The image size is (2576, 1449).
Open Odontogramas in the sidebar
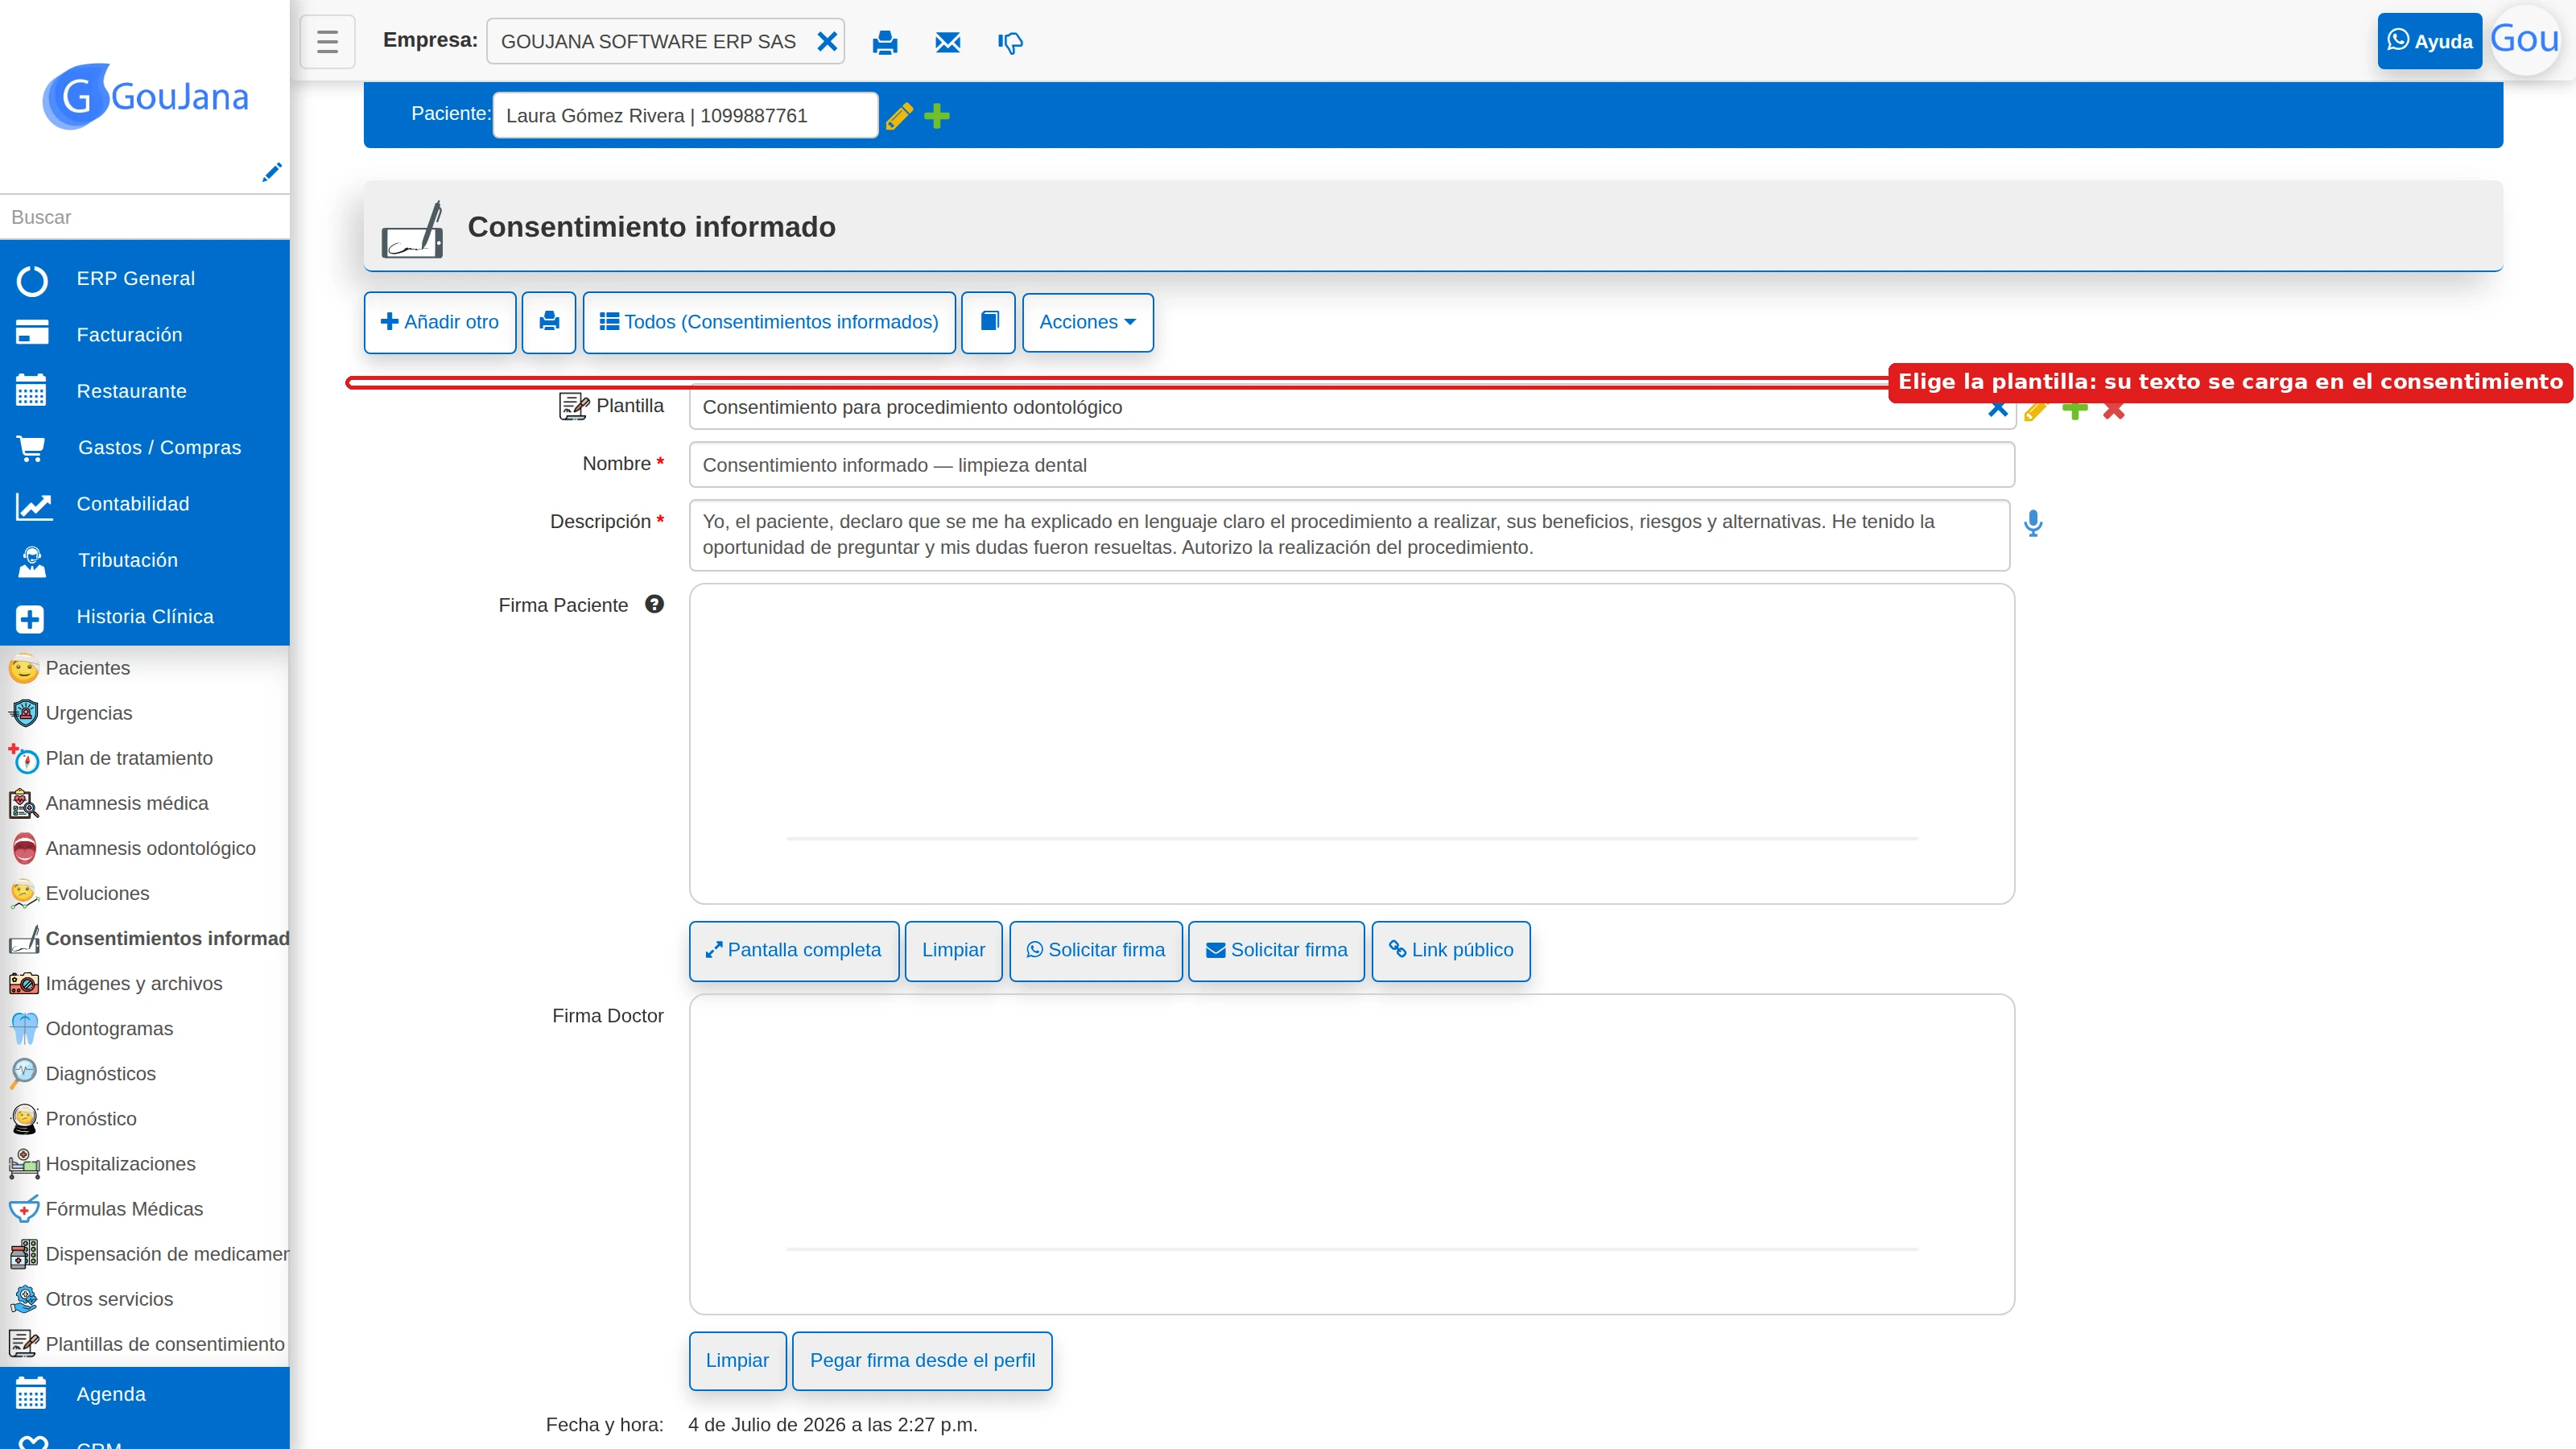coord(108,1028)
